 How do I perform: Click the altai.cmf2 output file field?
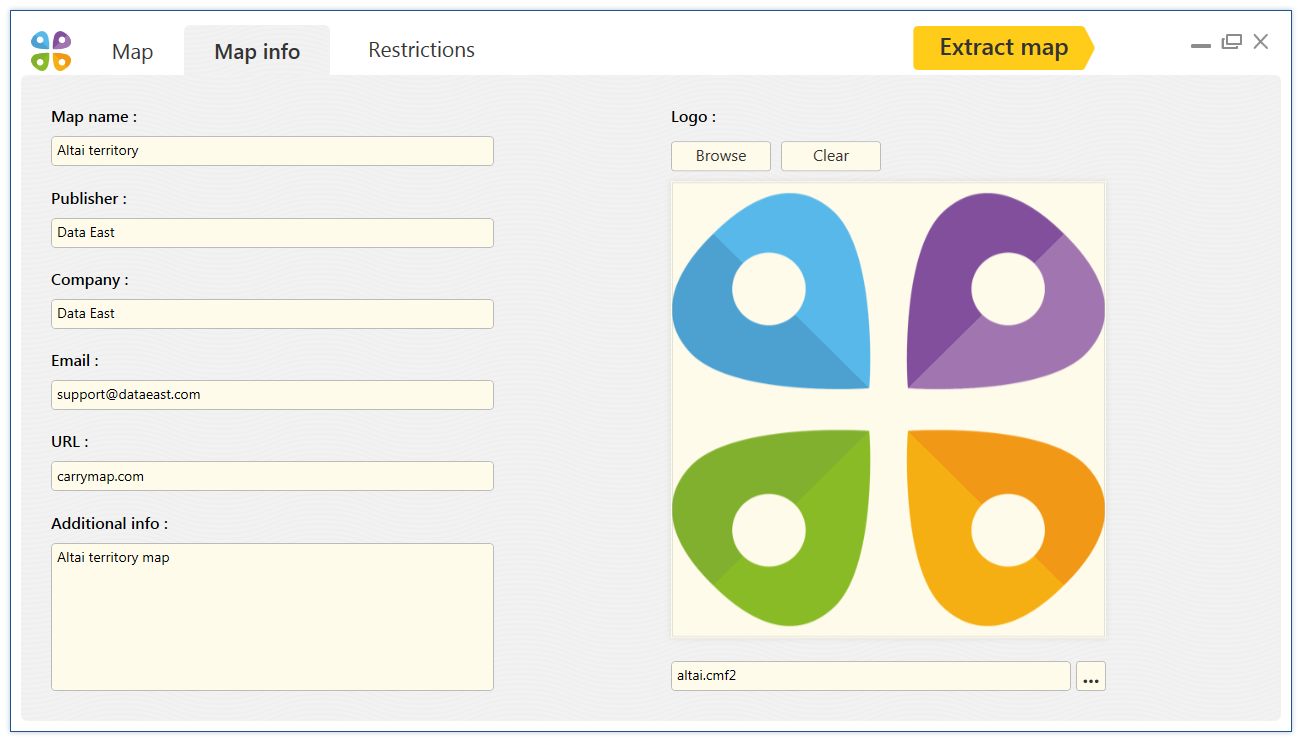coord(871,676)
